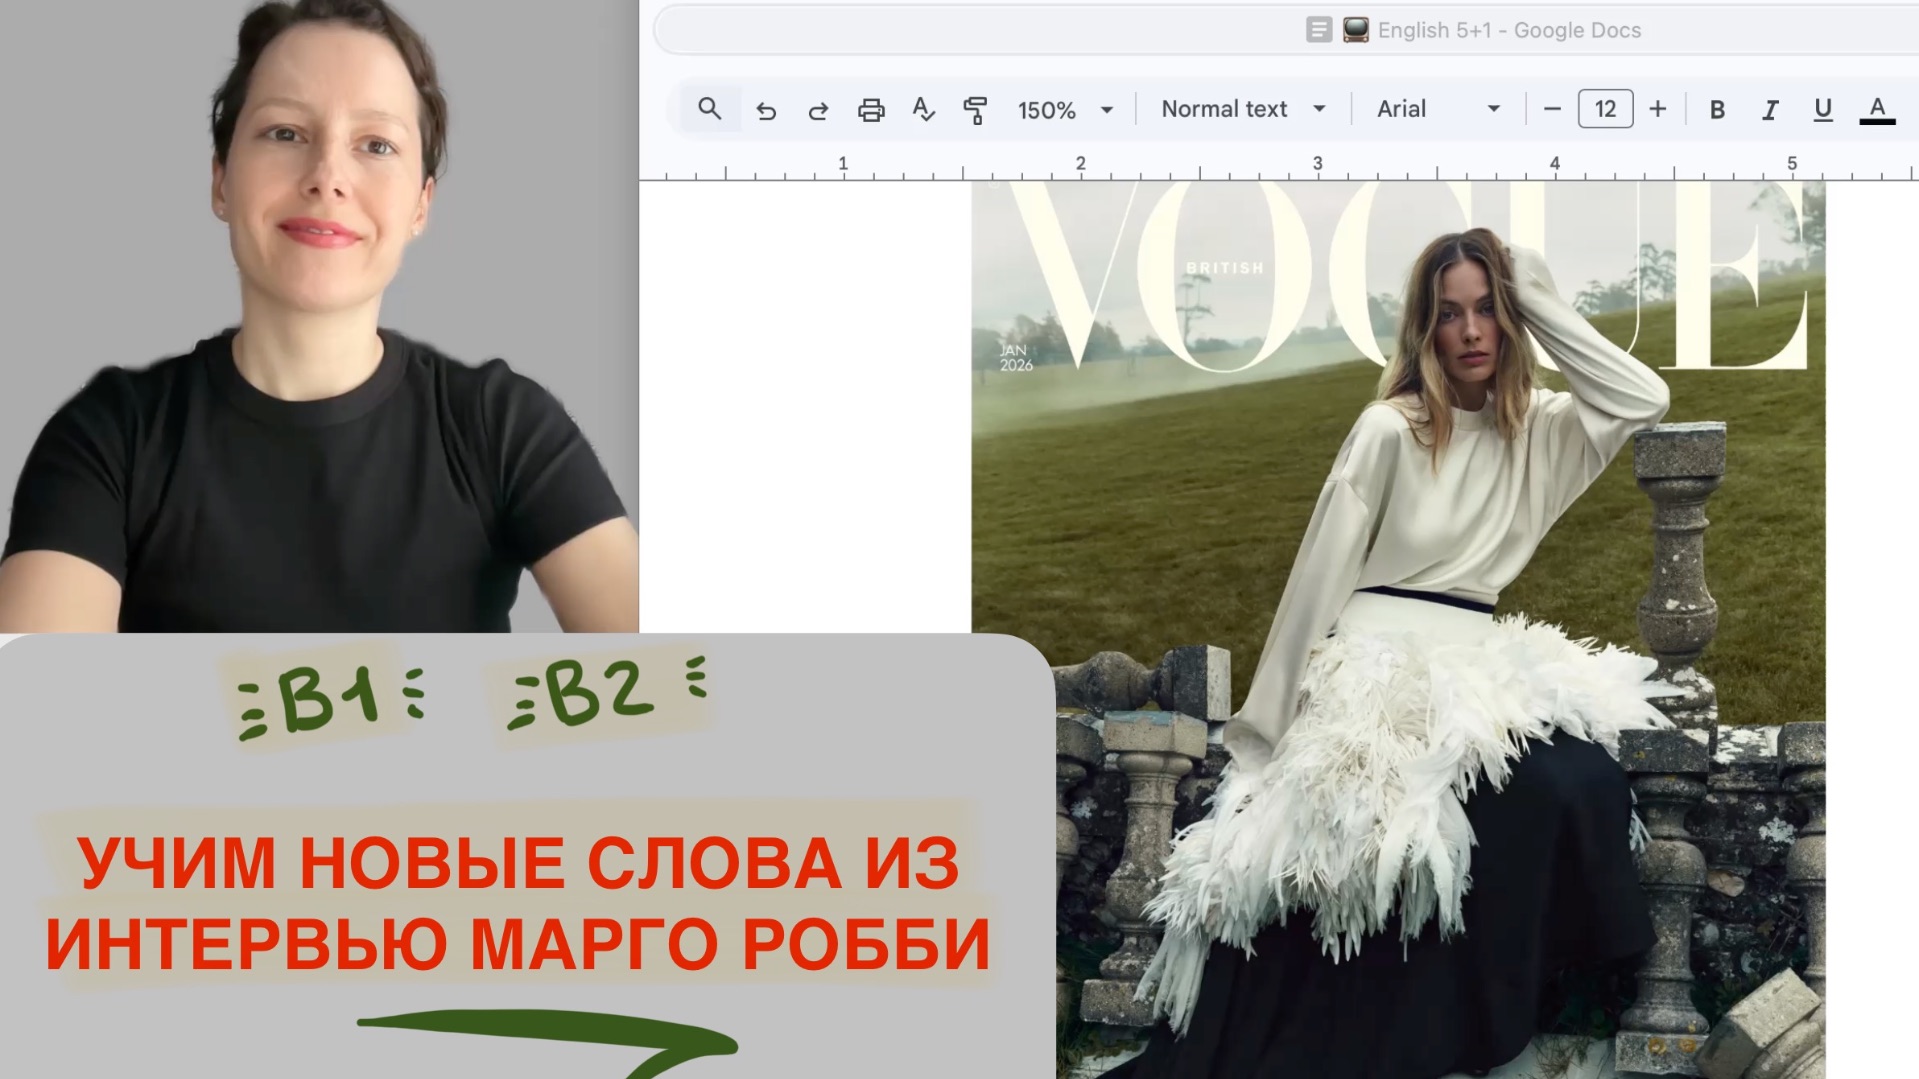Toggle italic formatting
1919x1079 pixels.
point(1770,110)
